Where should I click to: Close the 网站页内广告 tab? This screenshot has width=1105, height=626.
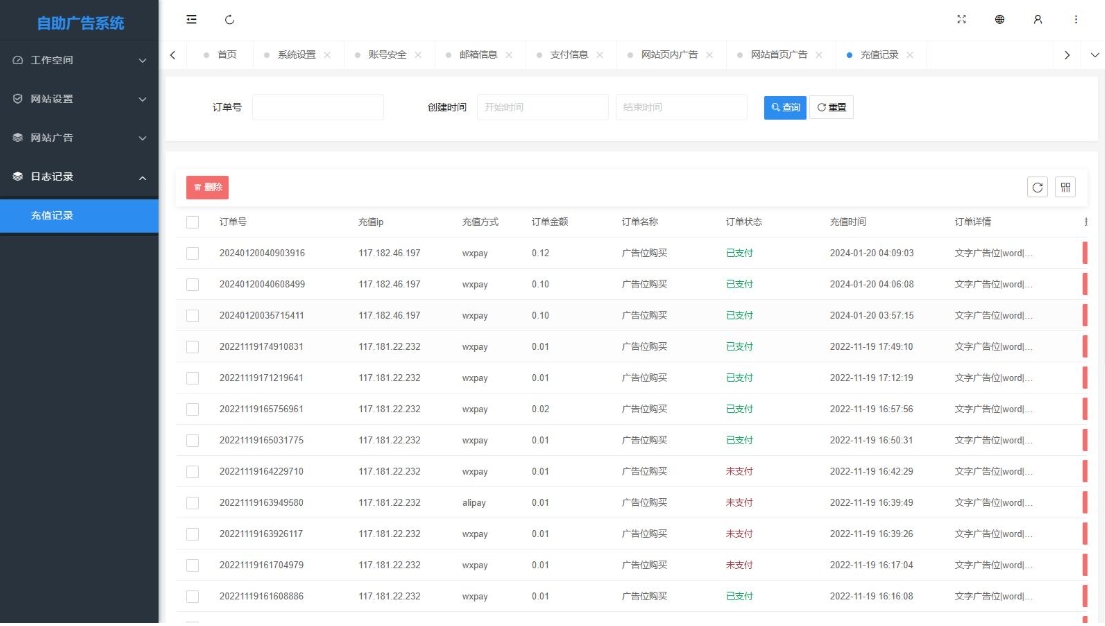point(709,55)
